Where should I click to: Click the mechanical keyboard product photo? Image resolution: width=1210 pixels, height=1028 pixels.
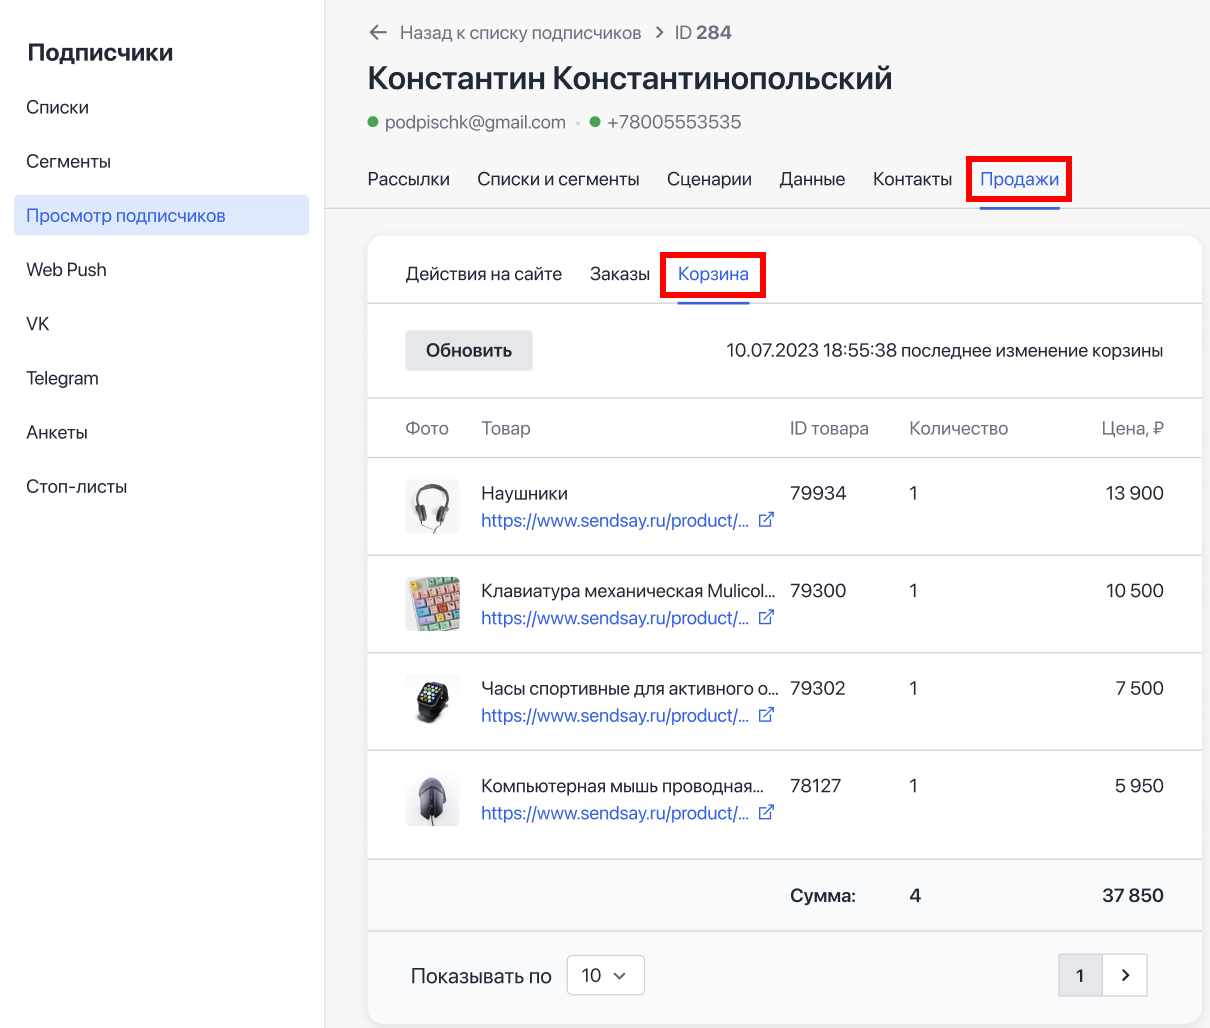pos(432,604)
